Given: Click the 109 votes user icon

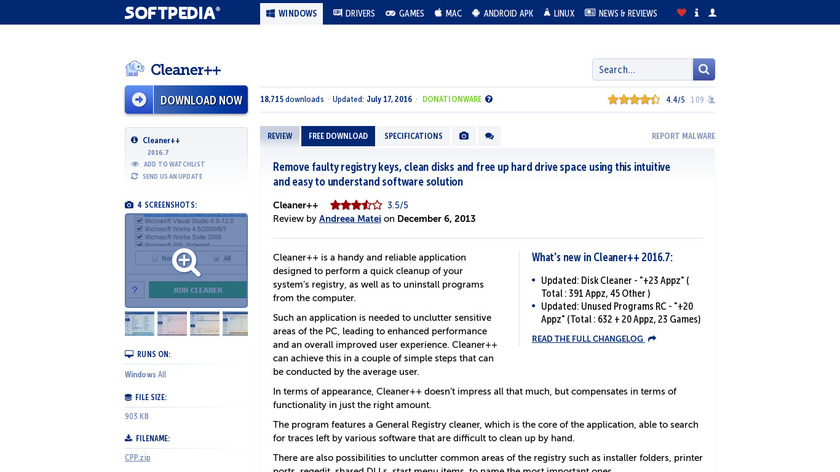Looking at the screenshot, I should (711, 100).
